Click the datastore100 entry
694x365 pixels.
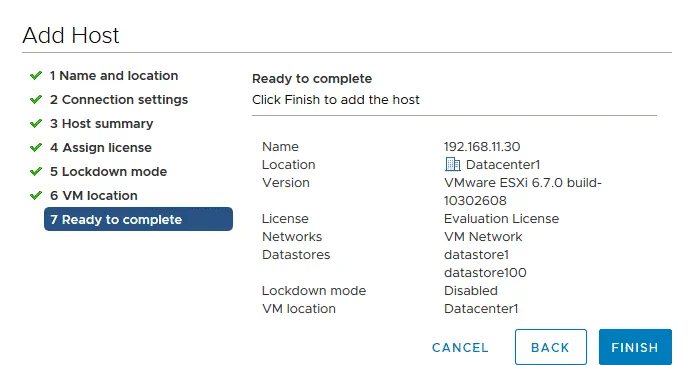485,273
